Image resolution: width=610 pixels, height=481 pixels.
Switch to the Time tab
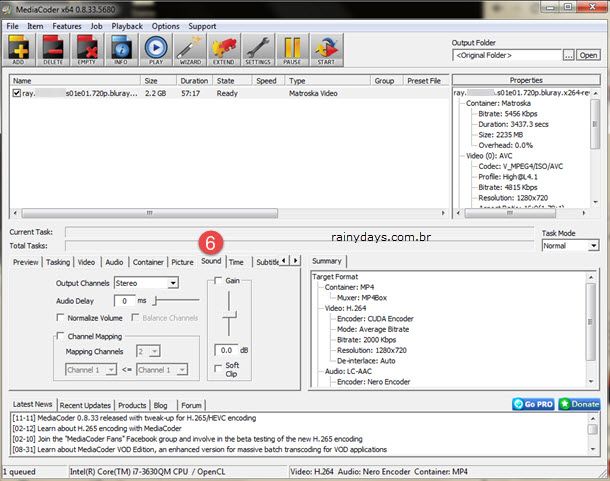pyautogui.click(x=236, y=262)
